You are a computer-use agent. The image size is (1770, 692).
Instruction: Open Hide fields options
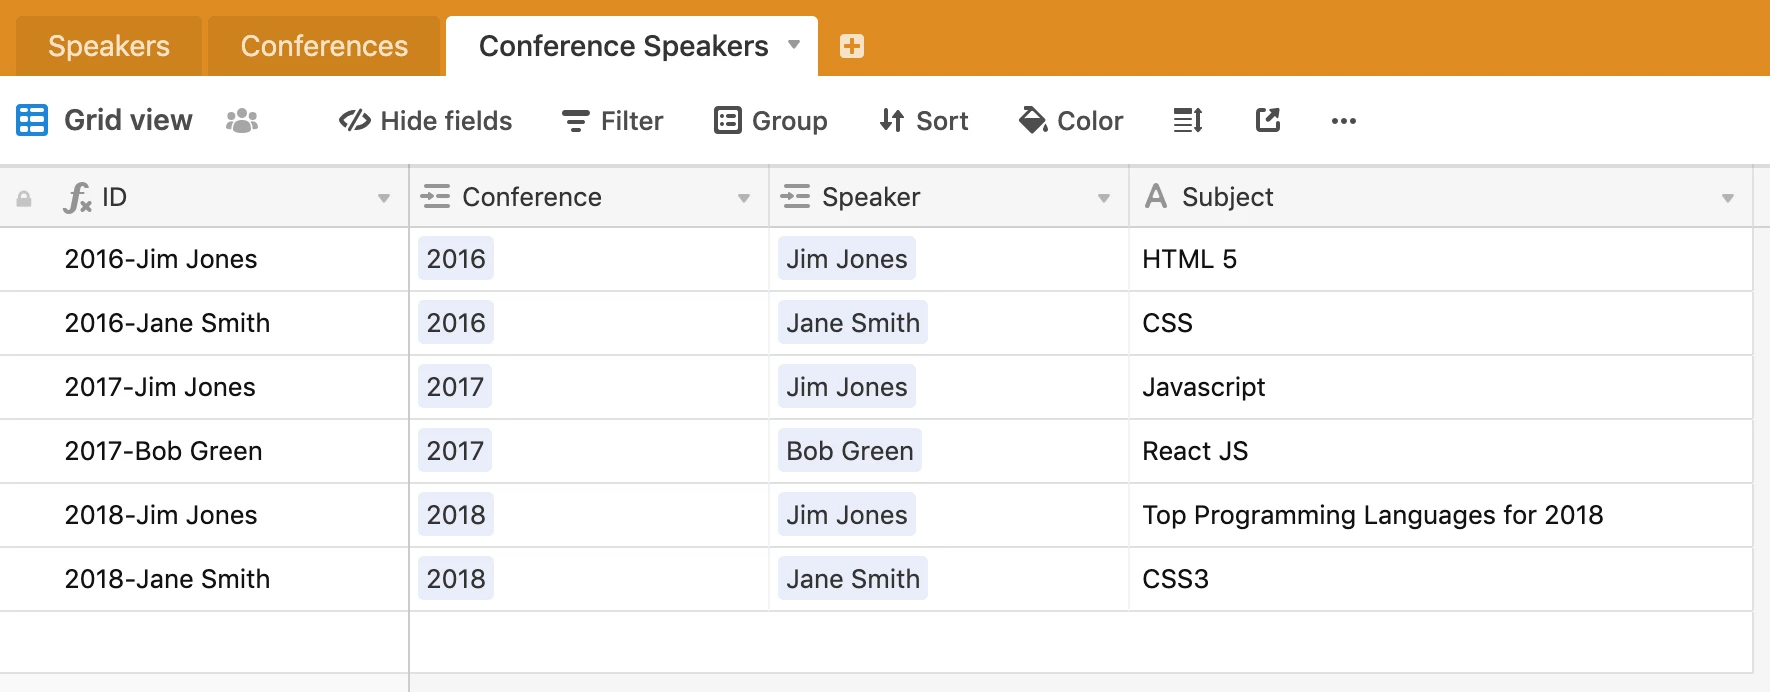tap(425, 121)
